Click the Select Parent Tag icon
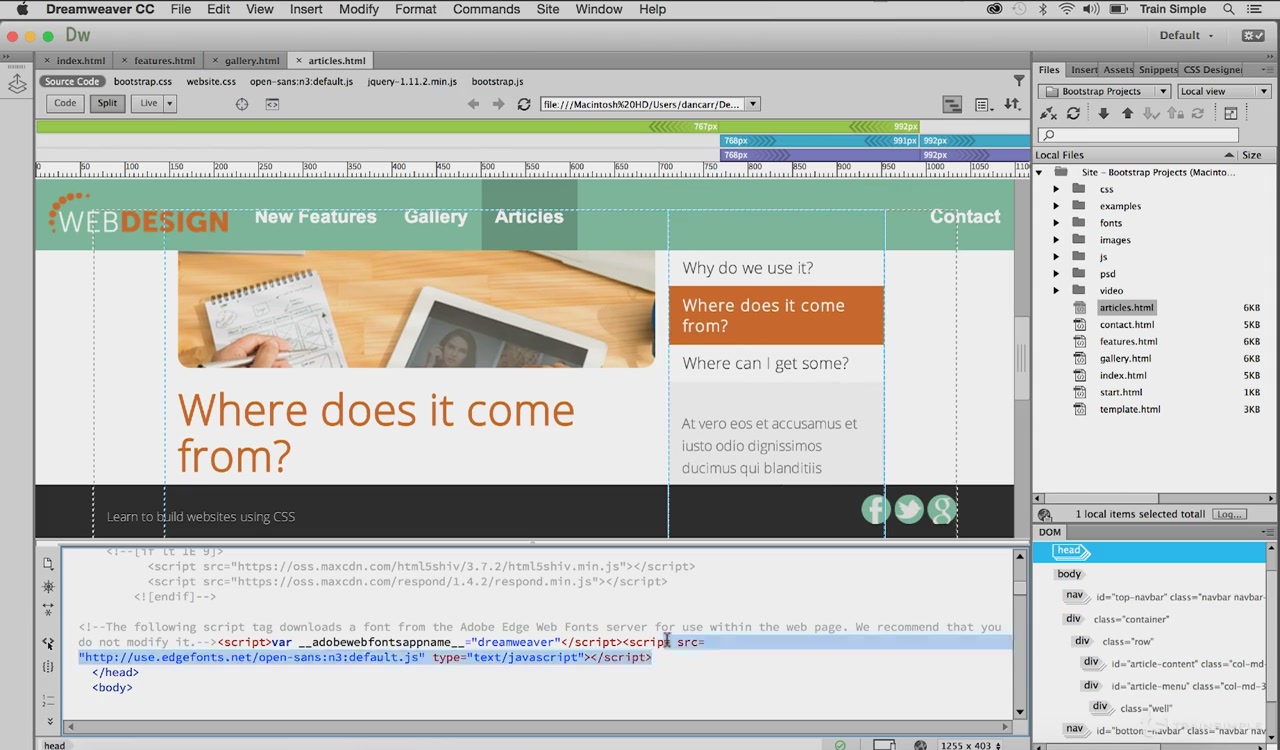1280x750 pixels. click(48, 643)
